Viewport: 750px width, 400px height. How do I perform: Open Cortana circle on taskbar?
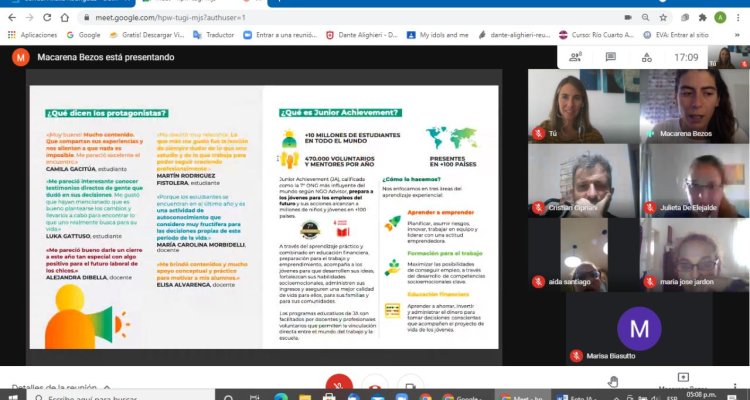229,397
